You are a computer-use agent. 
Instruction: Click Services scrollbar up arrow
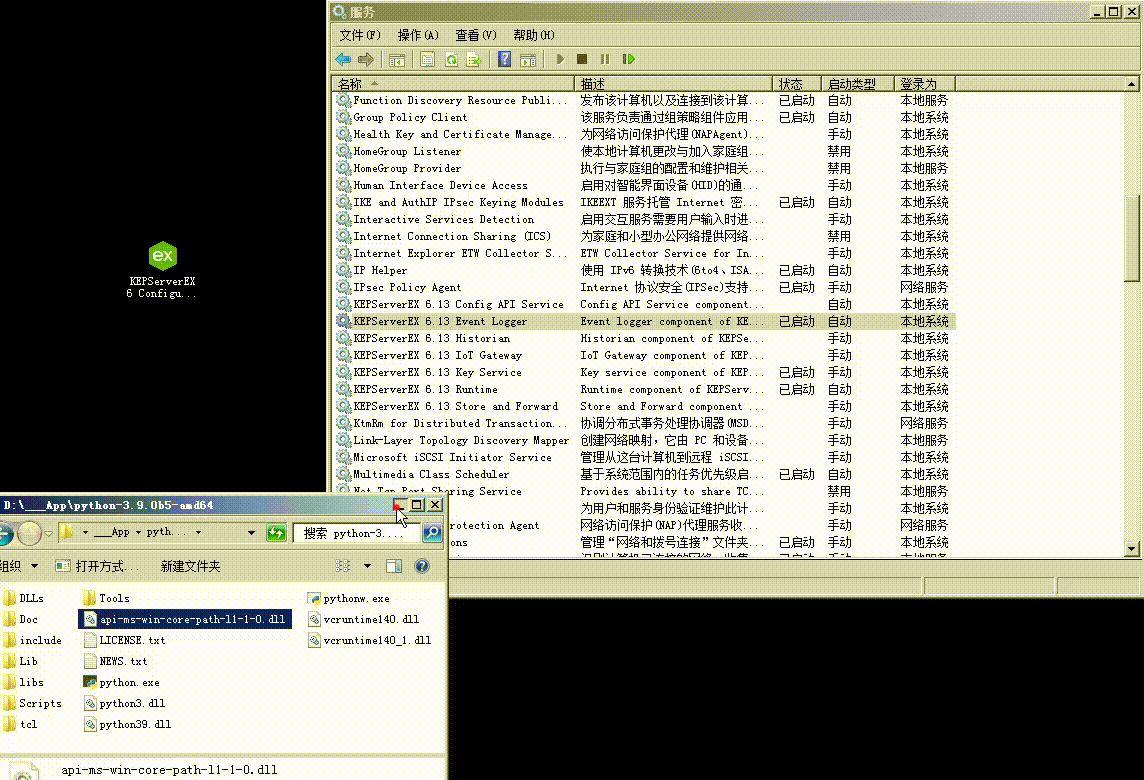click(1132, 84)
